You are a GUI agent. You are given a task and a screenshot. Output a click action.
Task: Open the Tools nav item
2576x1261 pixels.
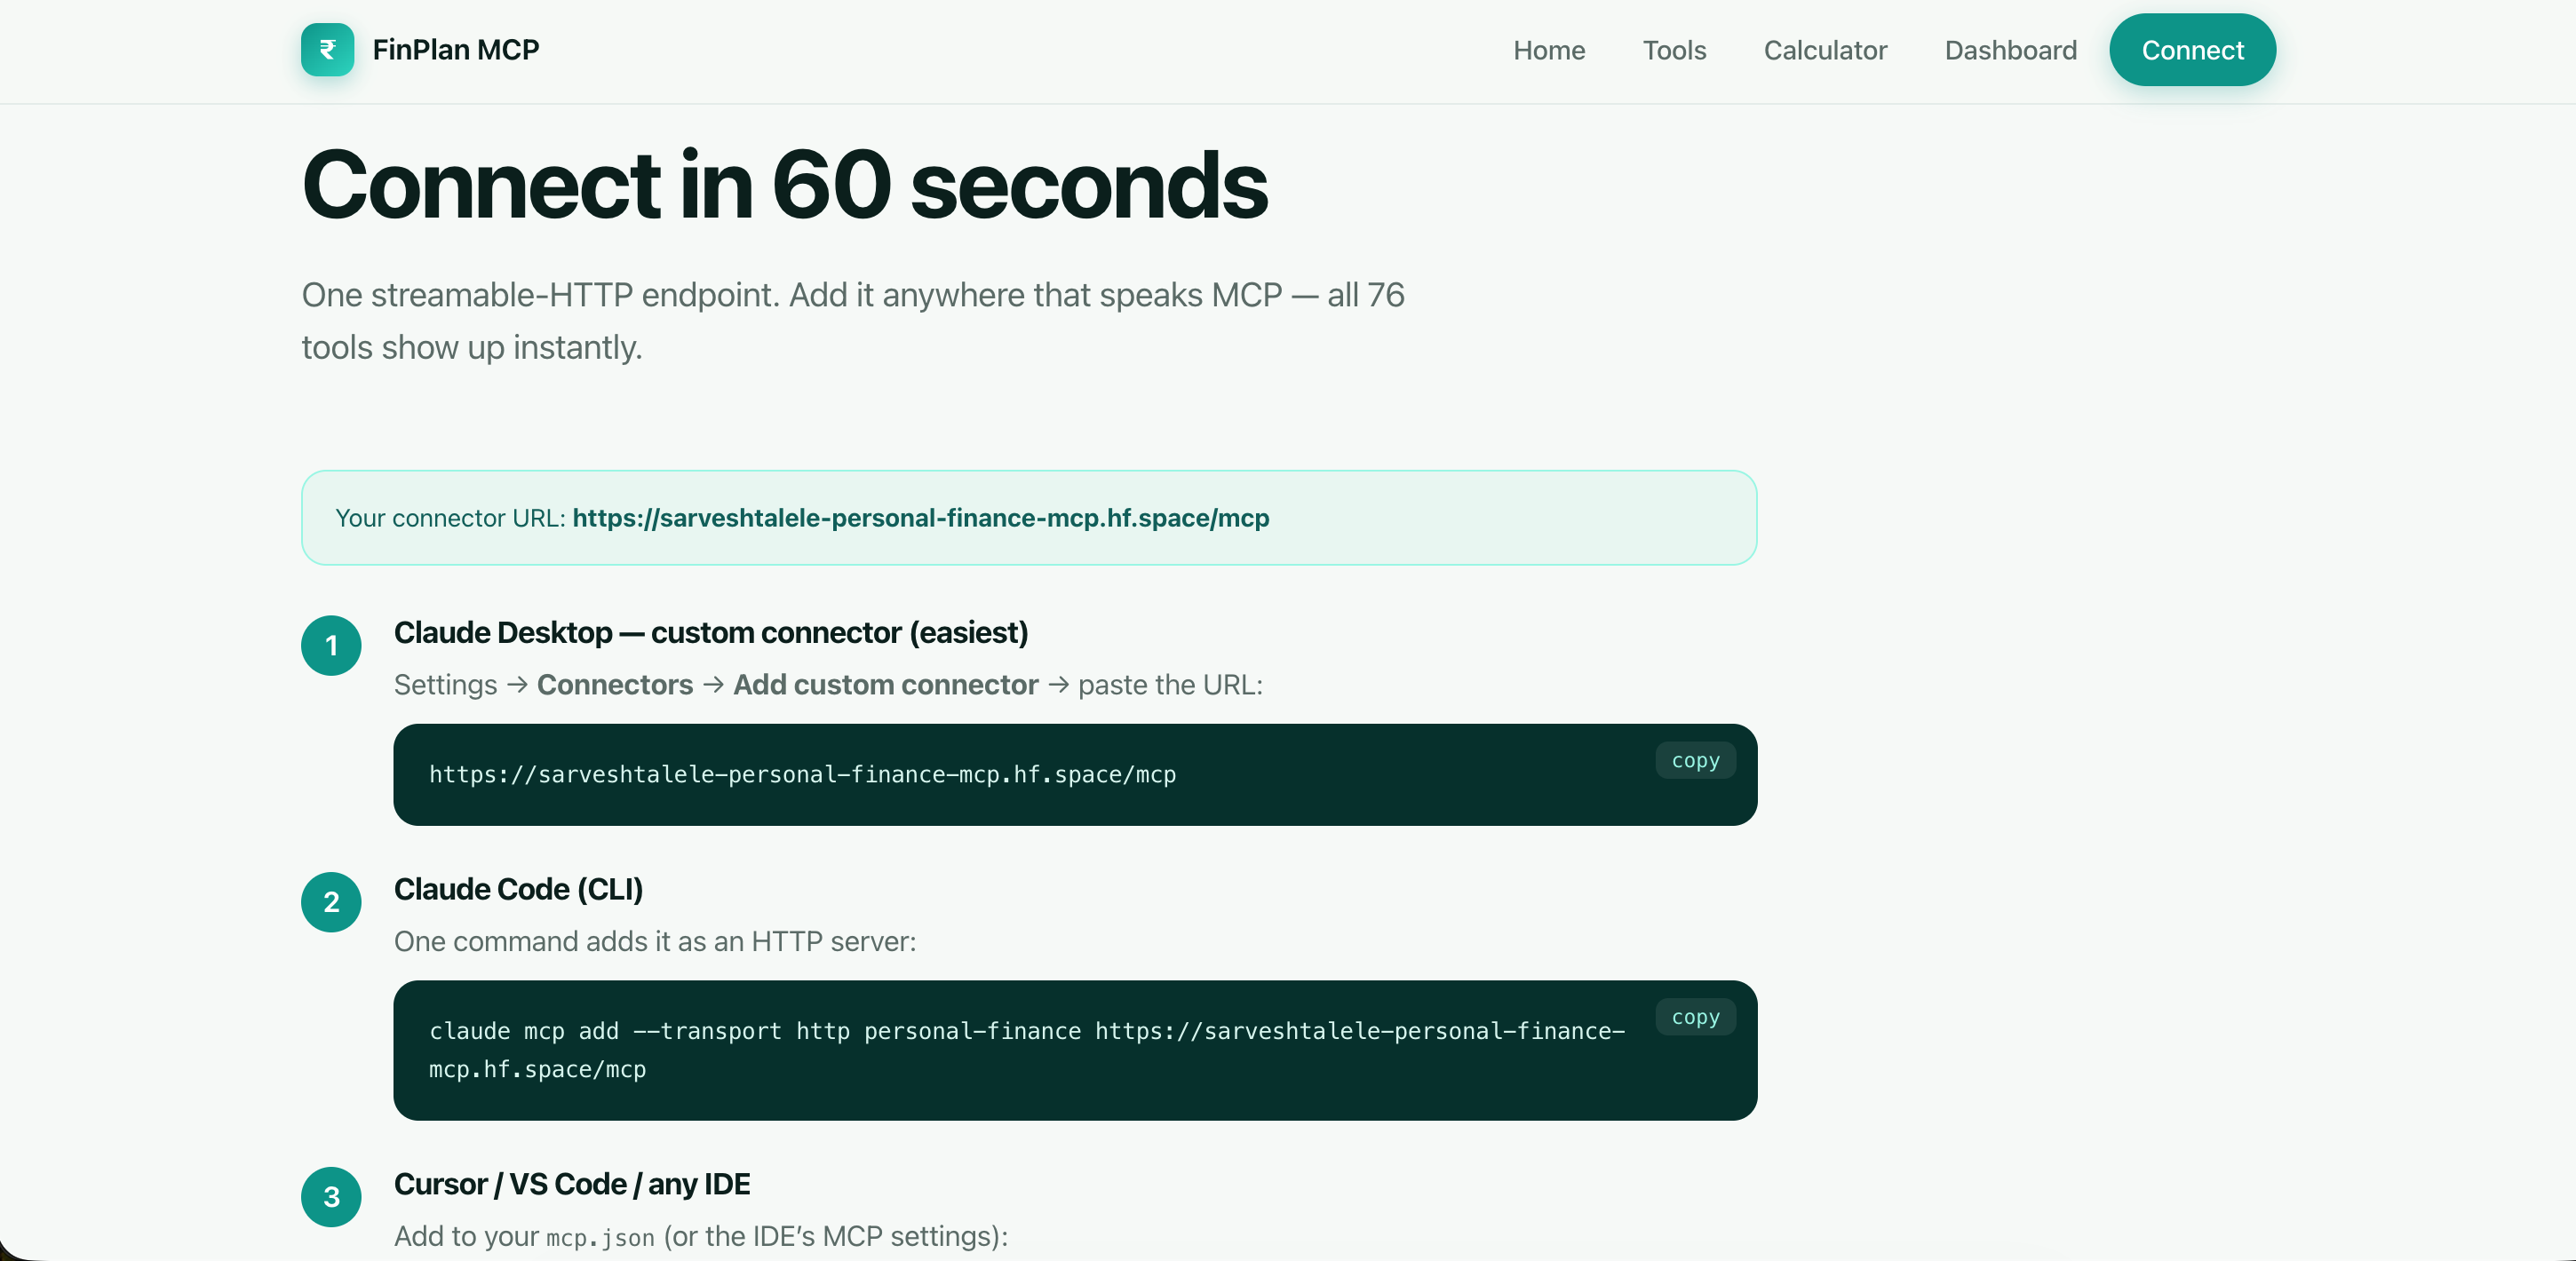point(1674,50)
